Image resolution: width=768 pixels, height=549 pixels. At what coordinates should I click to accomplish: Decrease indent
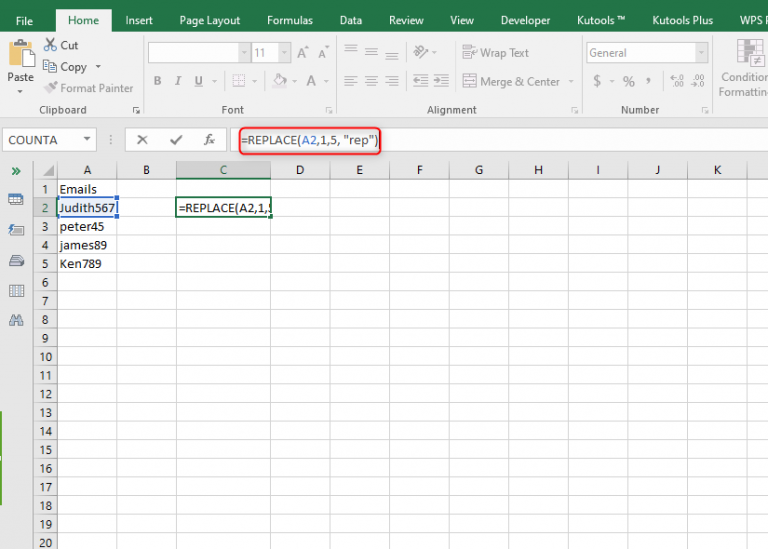[420, 81]
